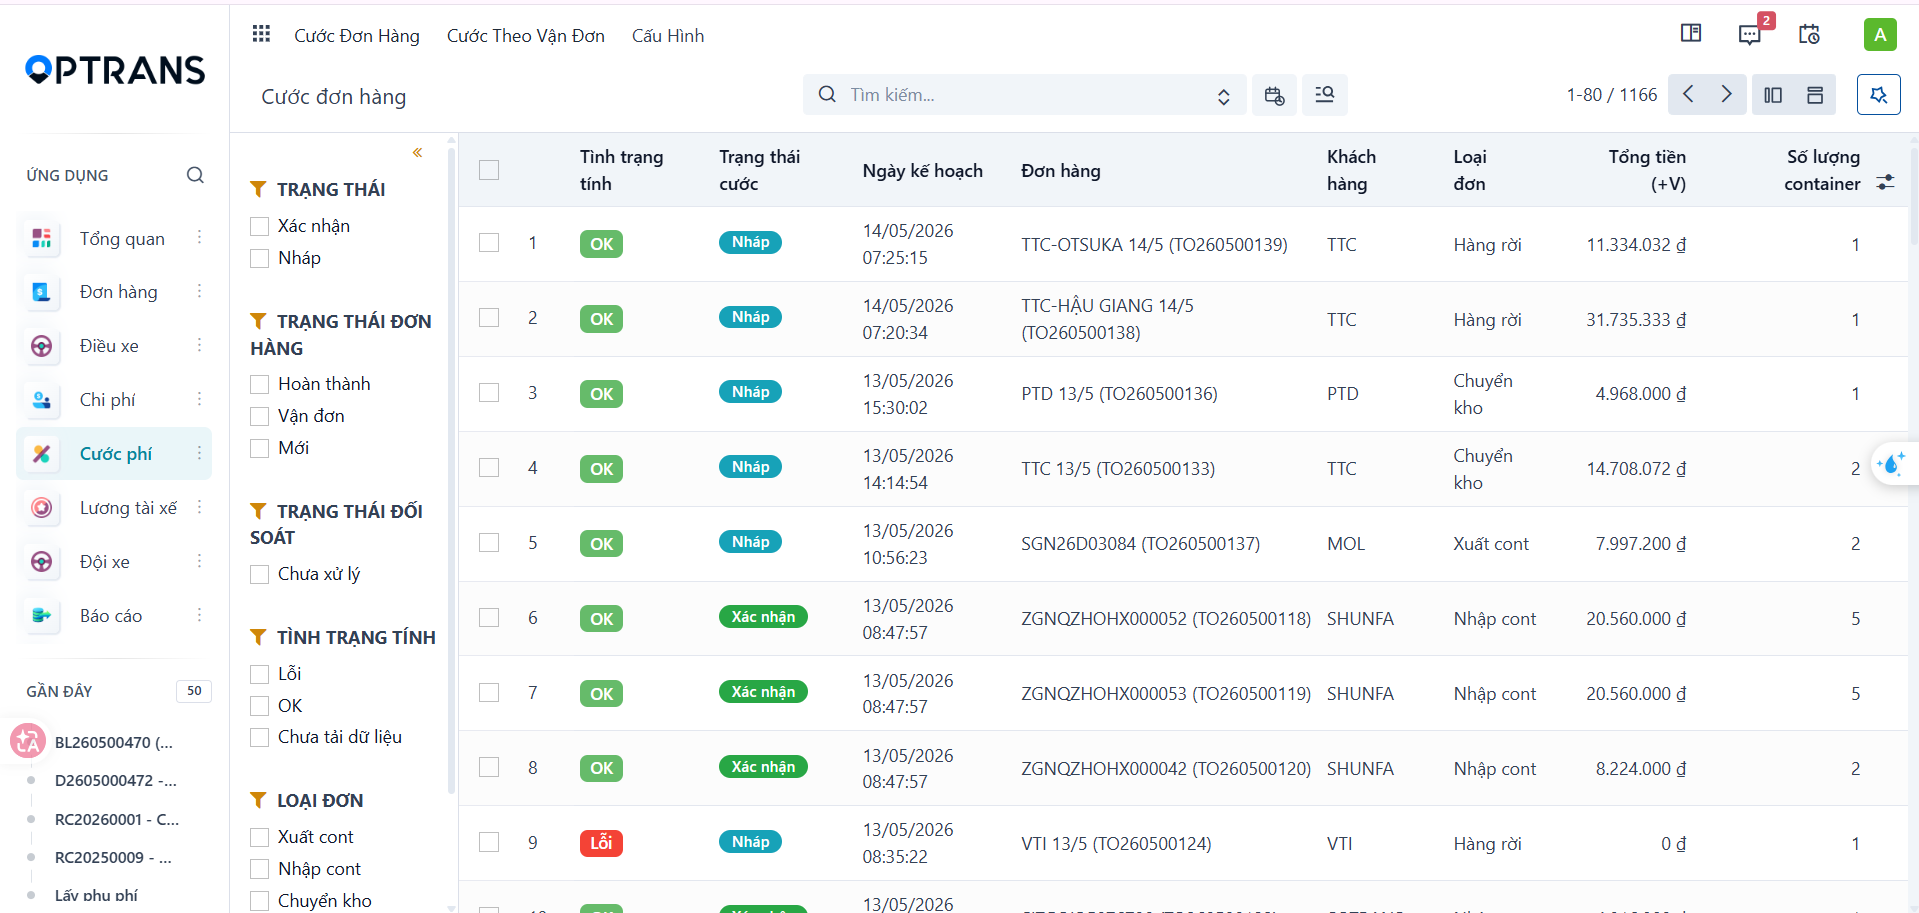Open the calendar clock icon in header
The image size is (1919, 913).
[1809, 34]
